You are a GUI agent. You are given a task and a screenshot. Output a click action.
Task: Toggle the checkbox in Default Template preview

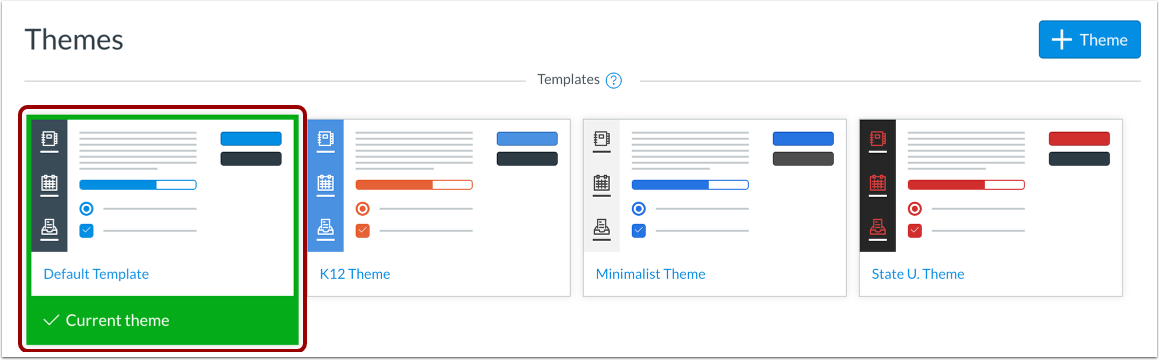click(x=86, y=231)
